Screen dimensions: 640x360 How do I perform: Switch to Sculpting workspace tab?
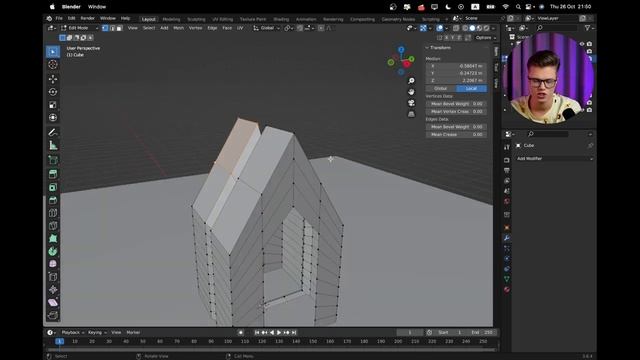pos(196,19)
